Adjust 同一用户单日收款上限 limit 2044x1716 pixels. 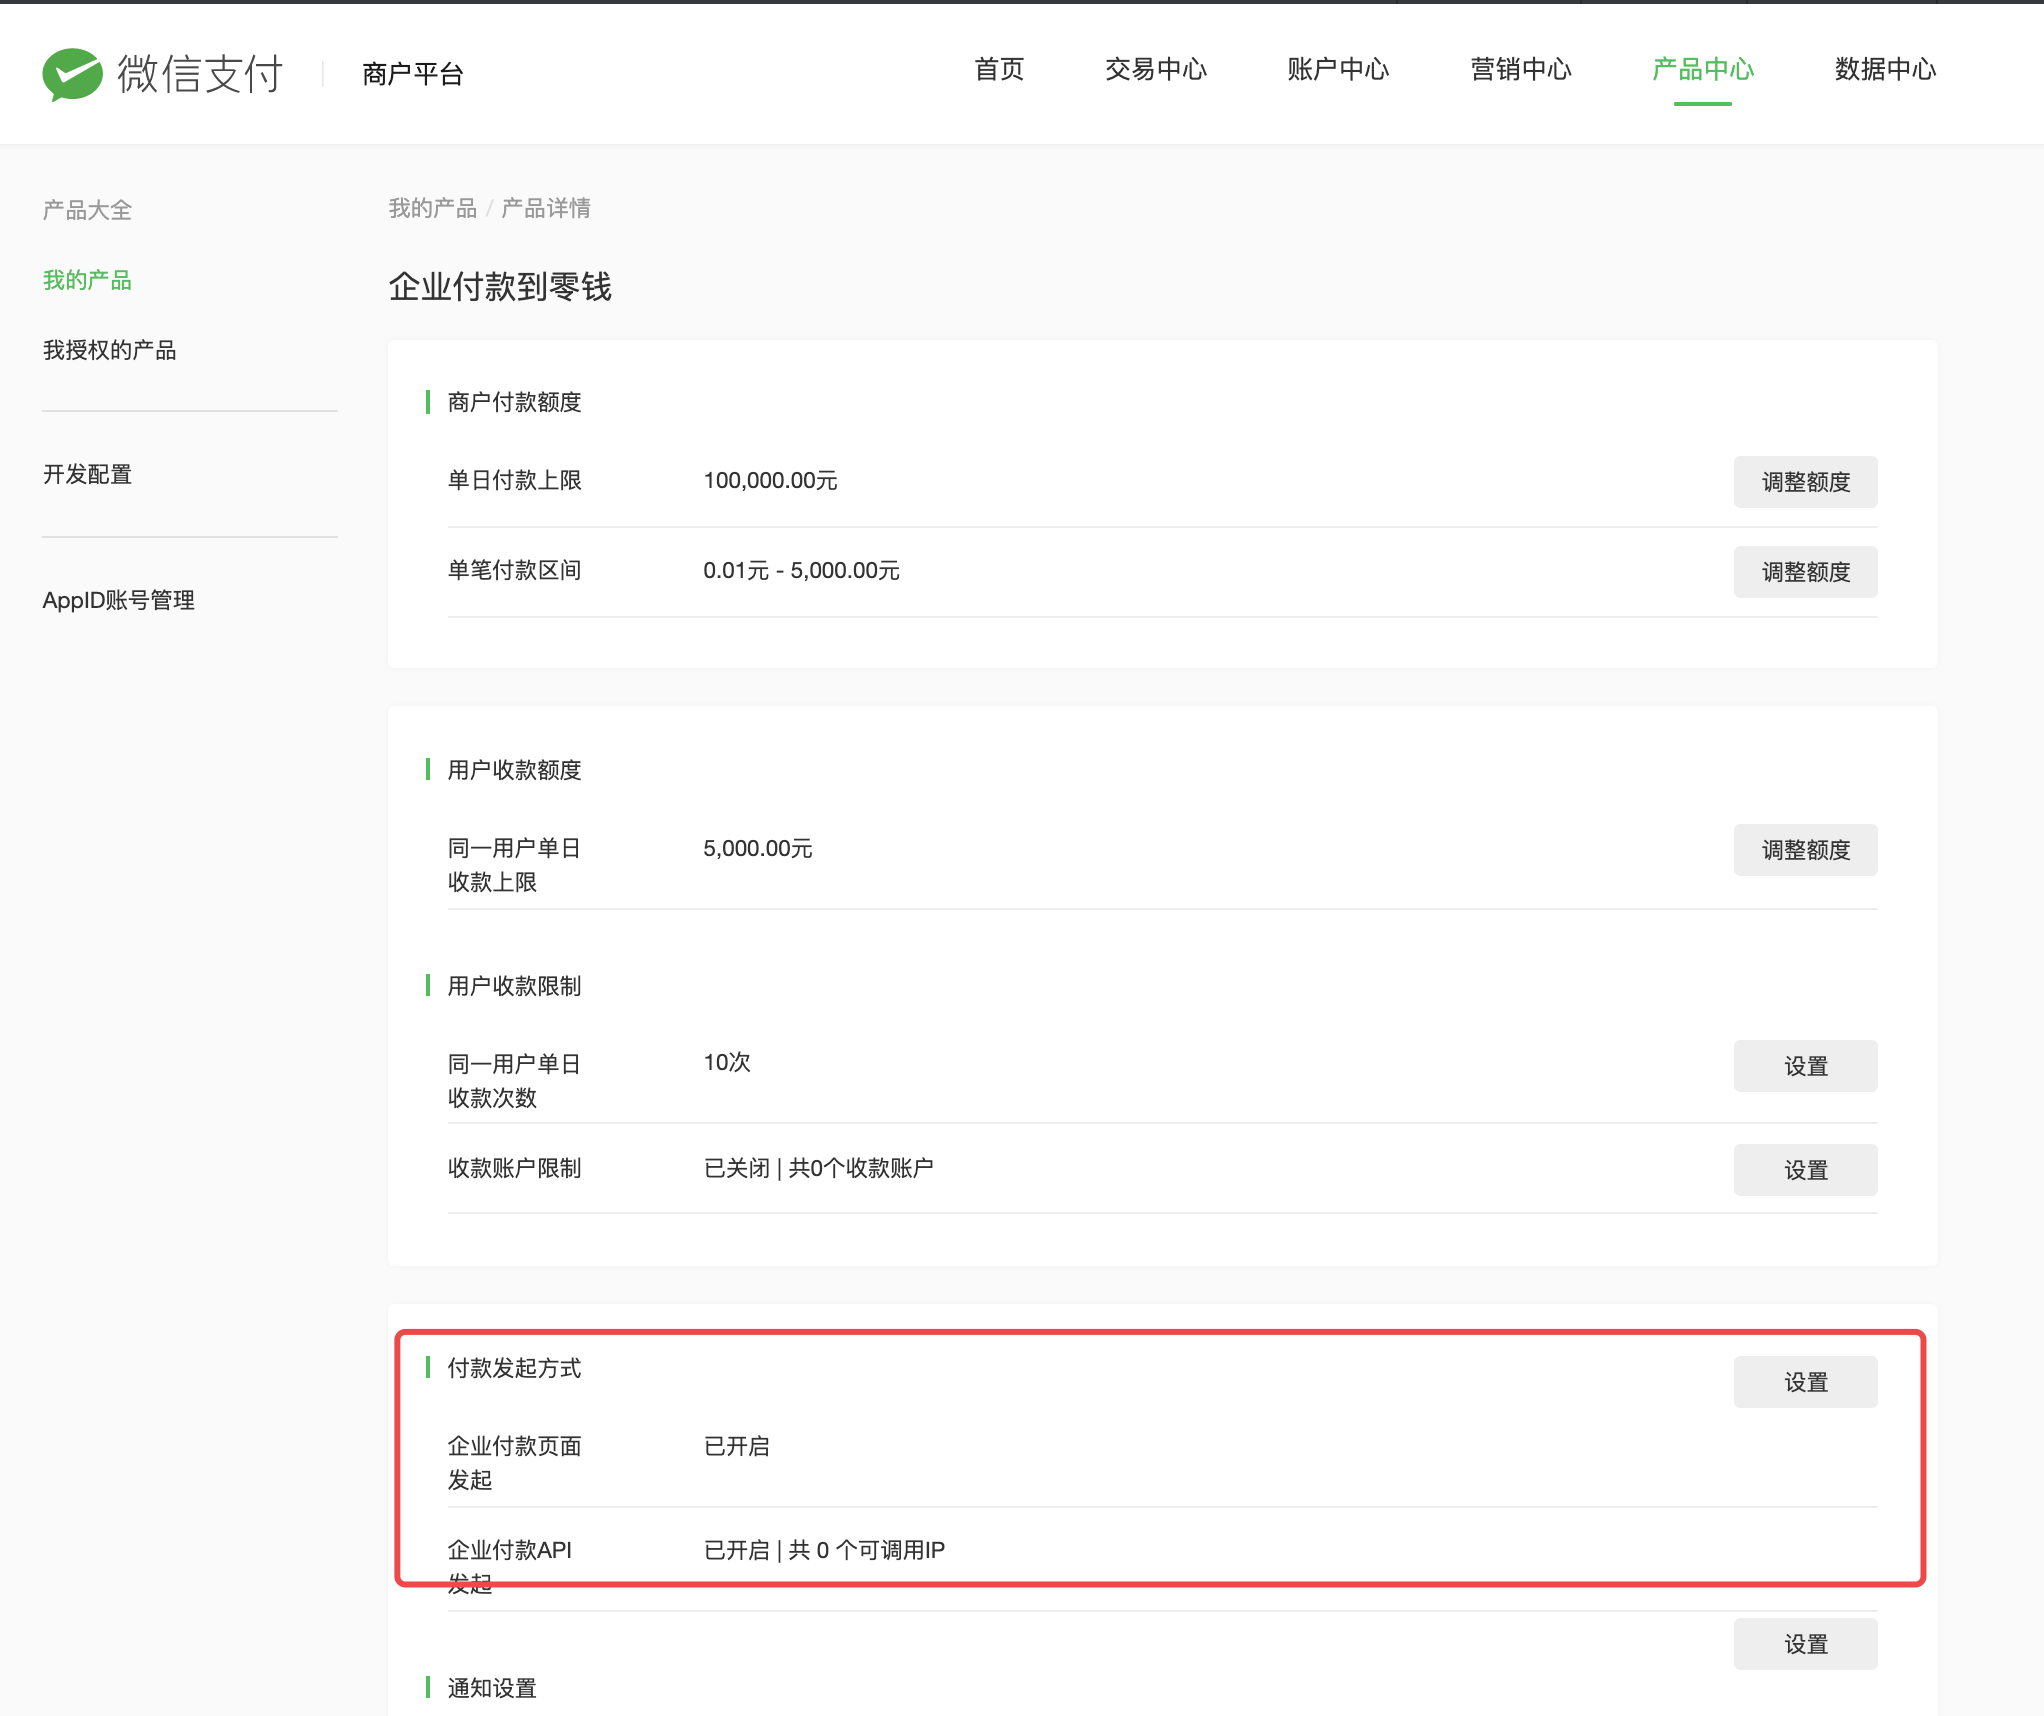click(1804, 850)
